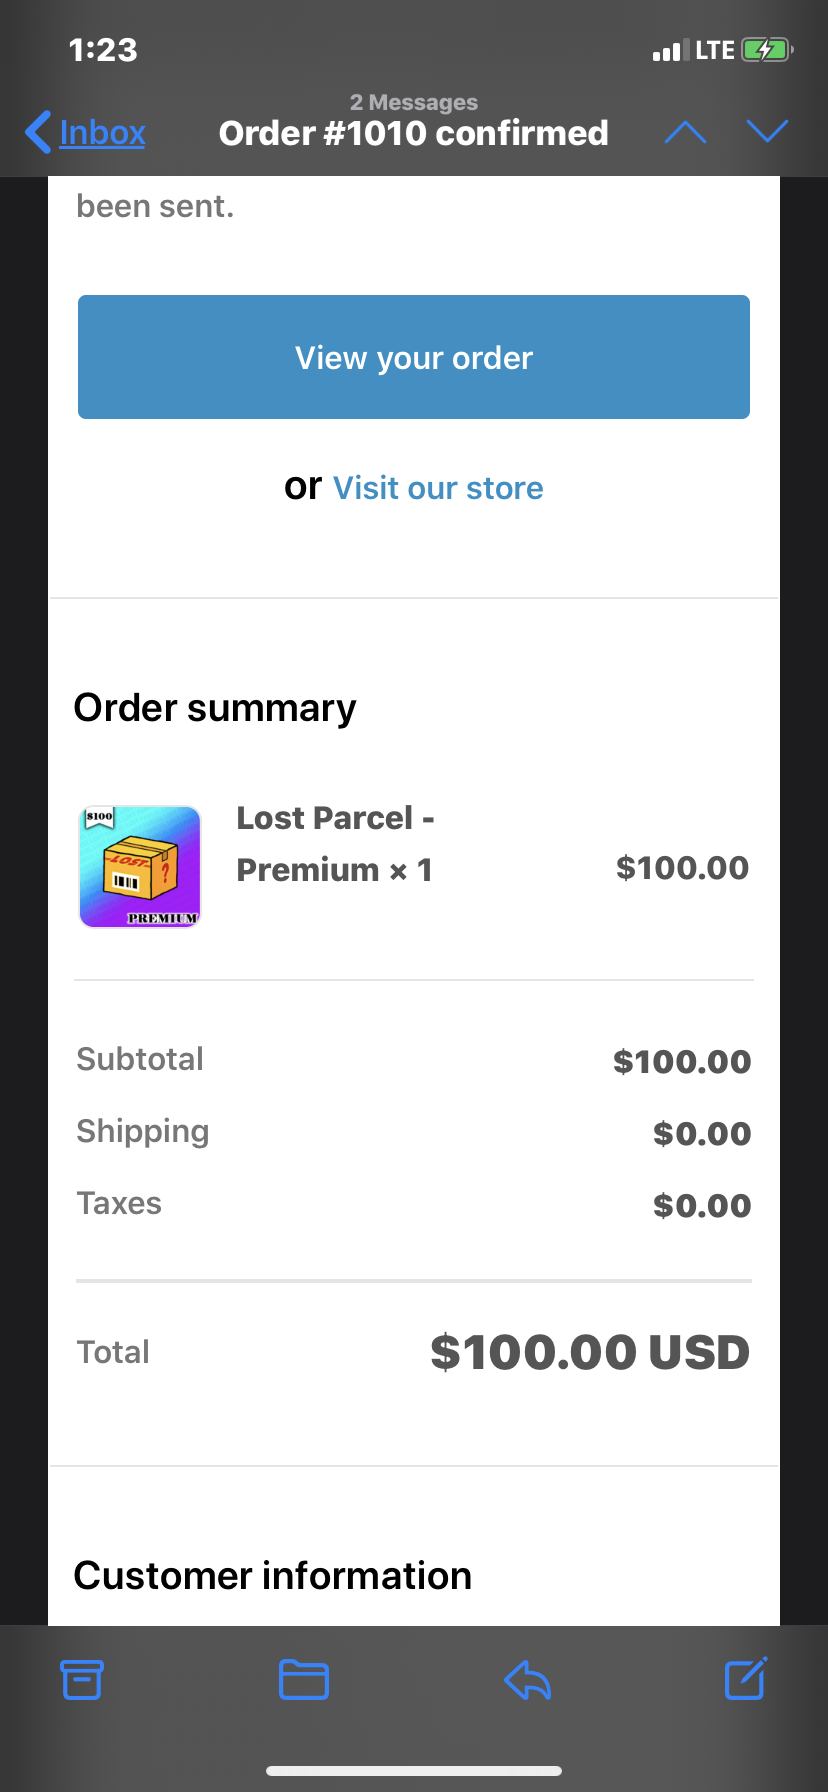The image size is (828, 1792).
Task: Show next message with down arrow
Action: (x=767, y=132)
